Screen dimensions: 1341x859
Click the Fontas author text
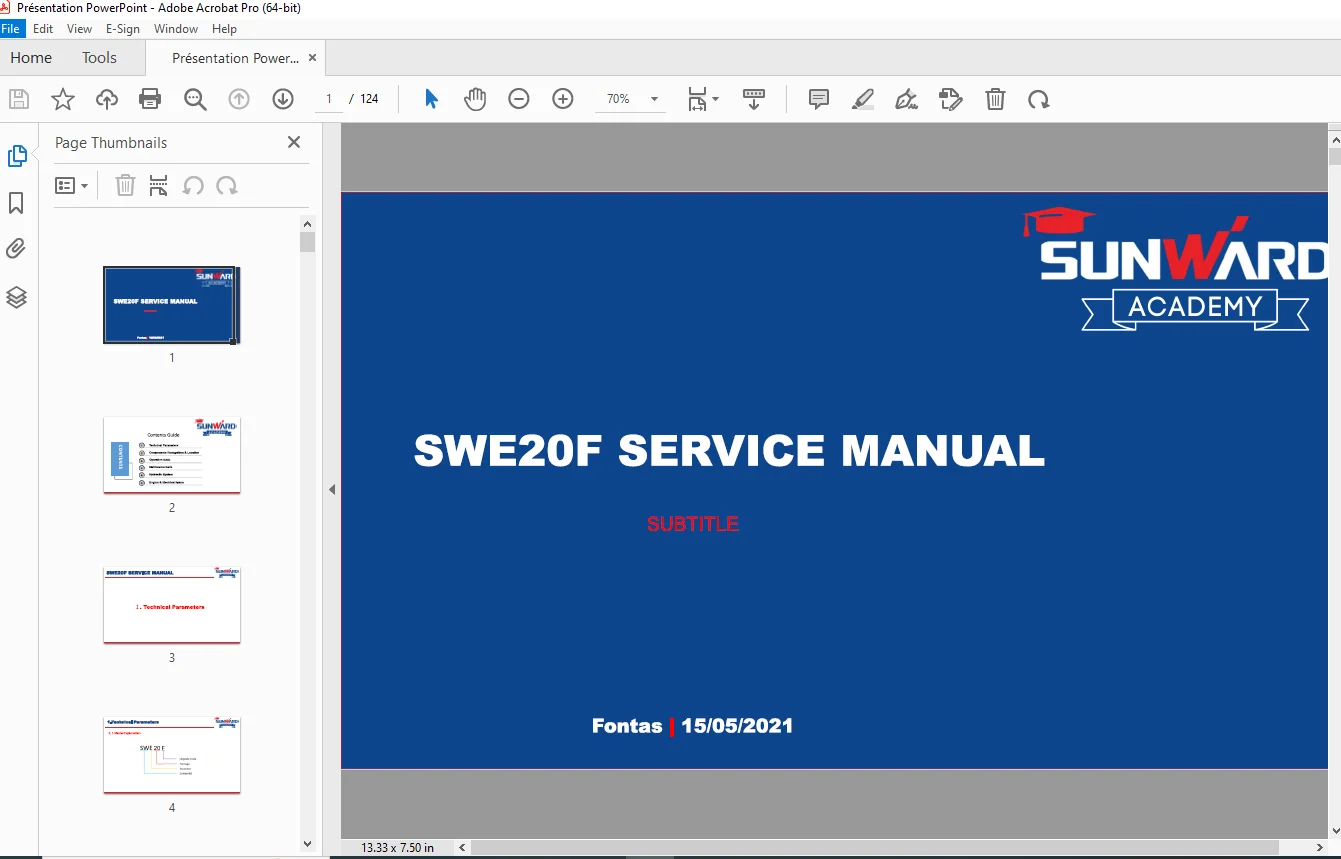coord(627,726)
